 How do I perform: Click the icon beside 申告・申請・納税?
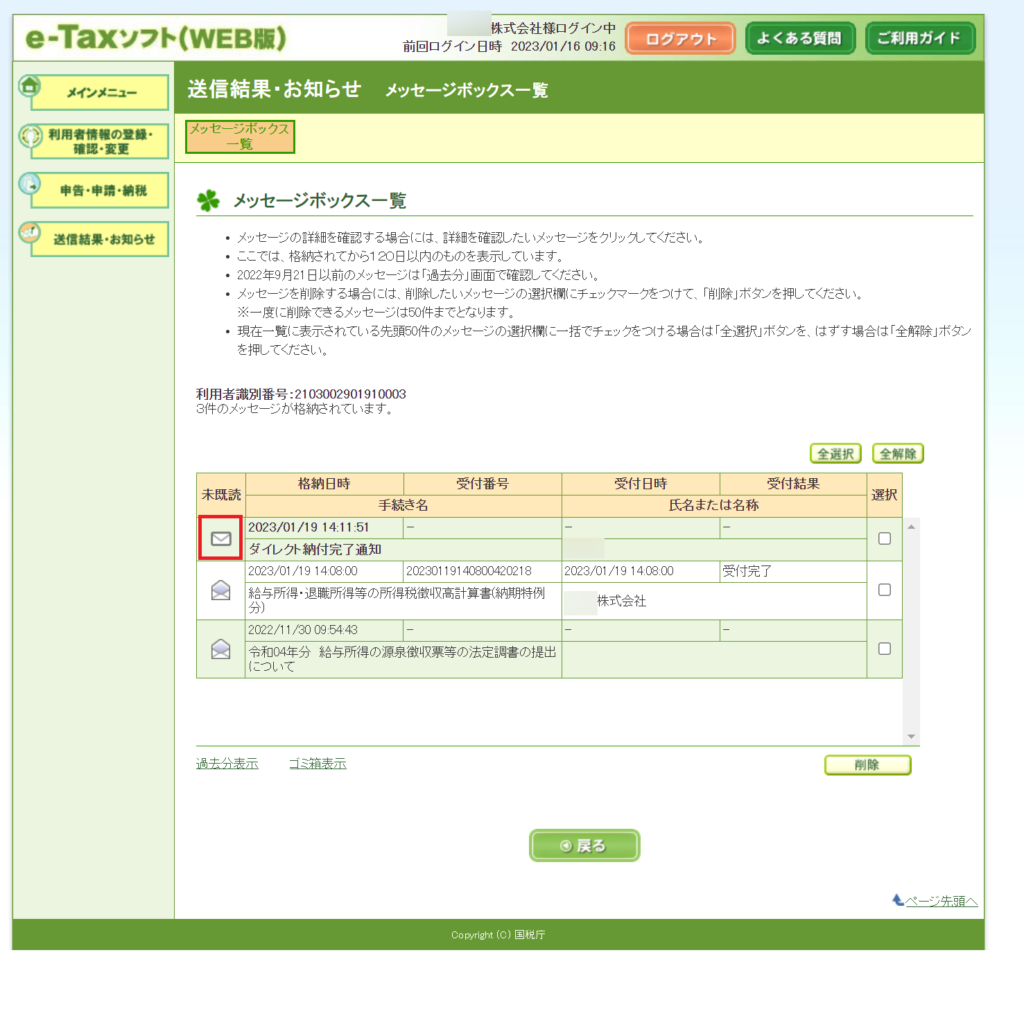point(30,184)
